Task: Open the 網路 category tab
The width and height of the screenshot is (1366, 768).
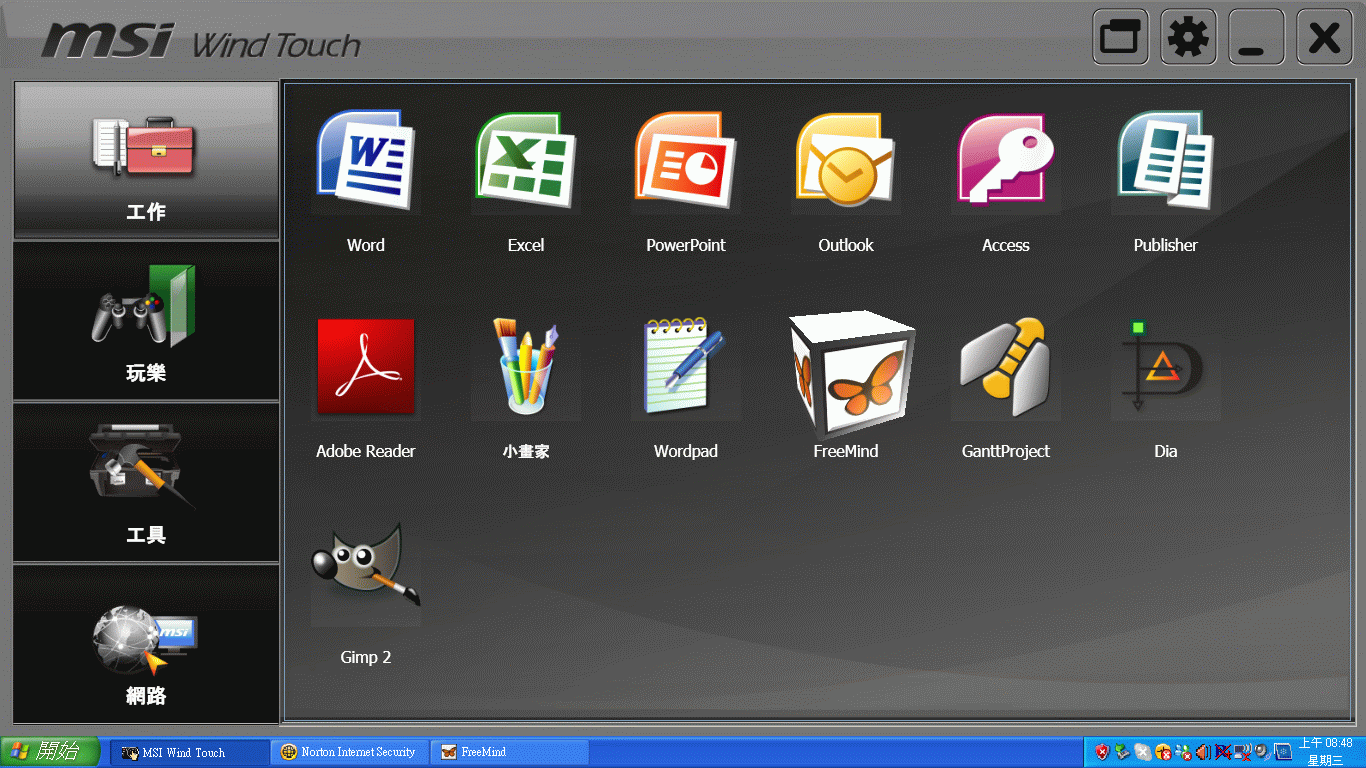Action: [146, 644]
